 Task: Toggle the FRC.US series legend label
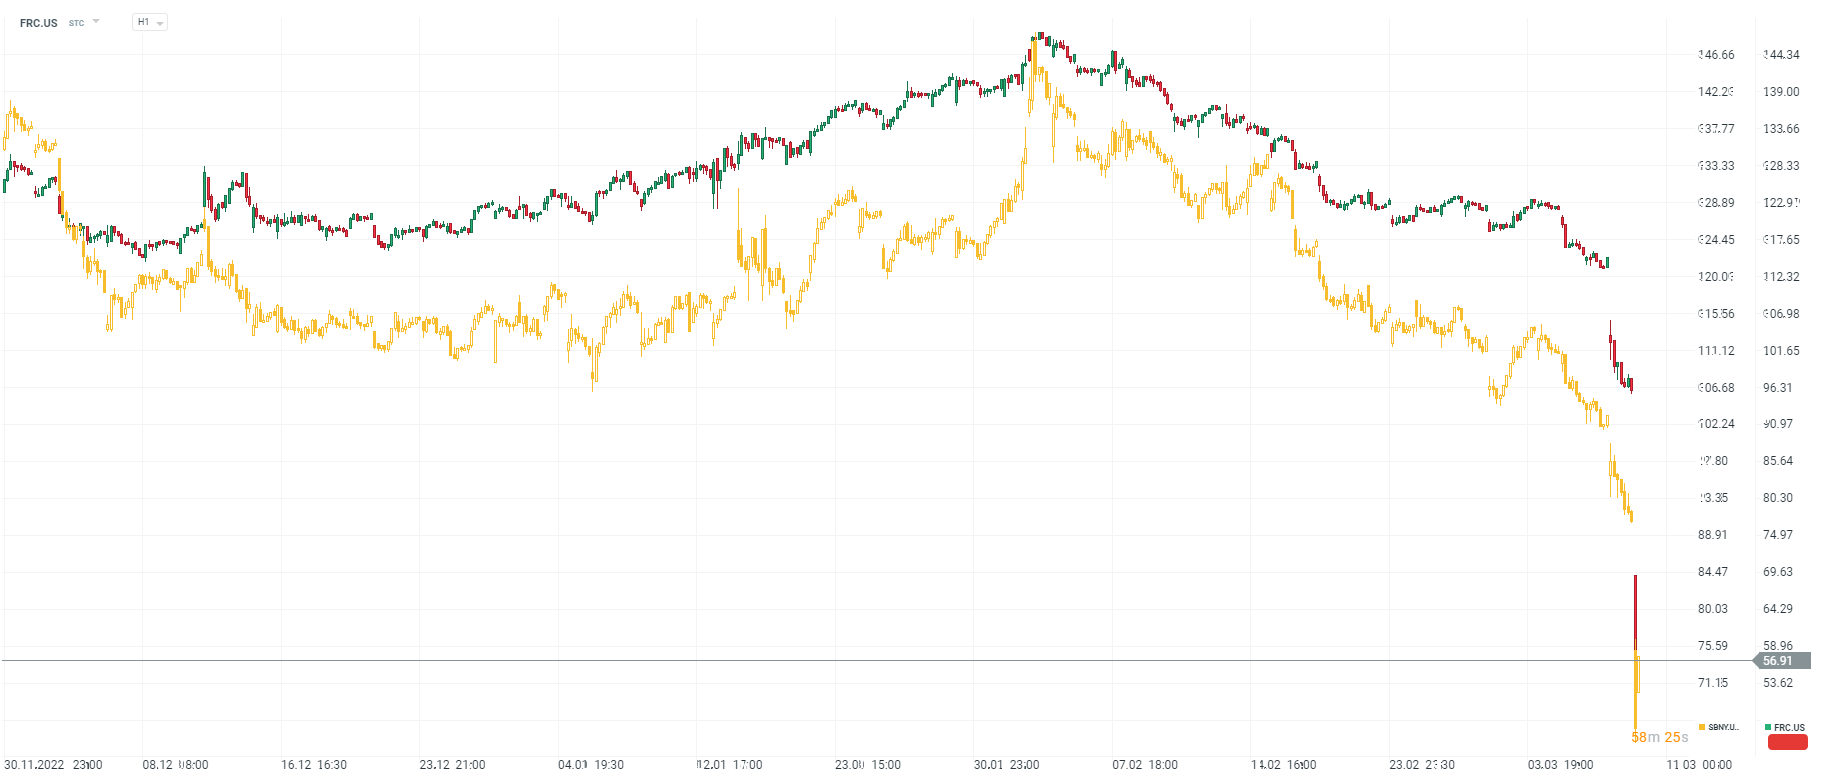pos(1790,727)
